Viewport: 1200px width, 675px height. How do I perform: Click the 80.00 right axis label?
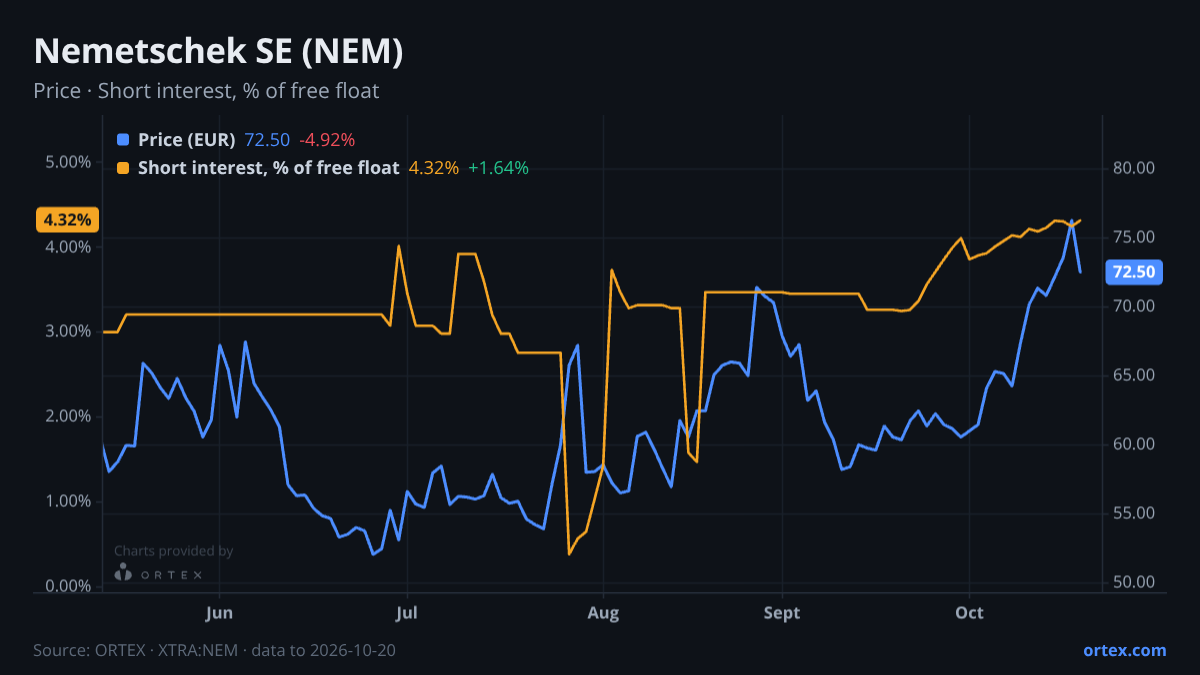[x=1134, y=168]
